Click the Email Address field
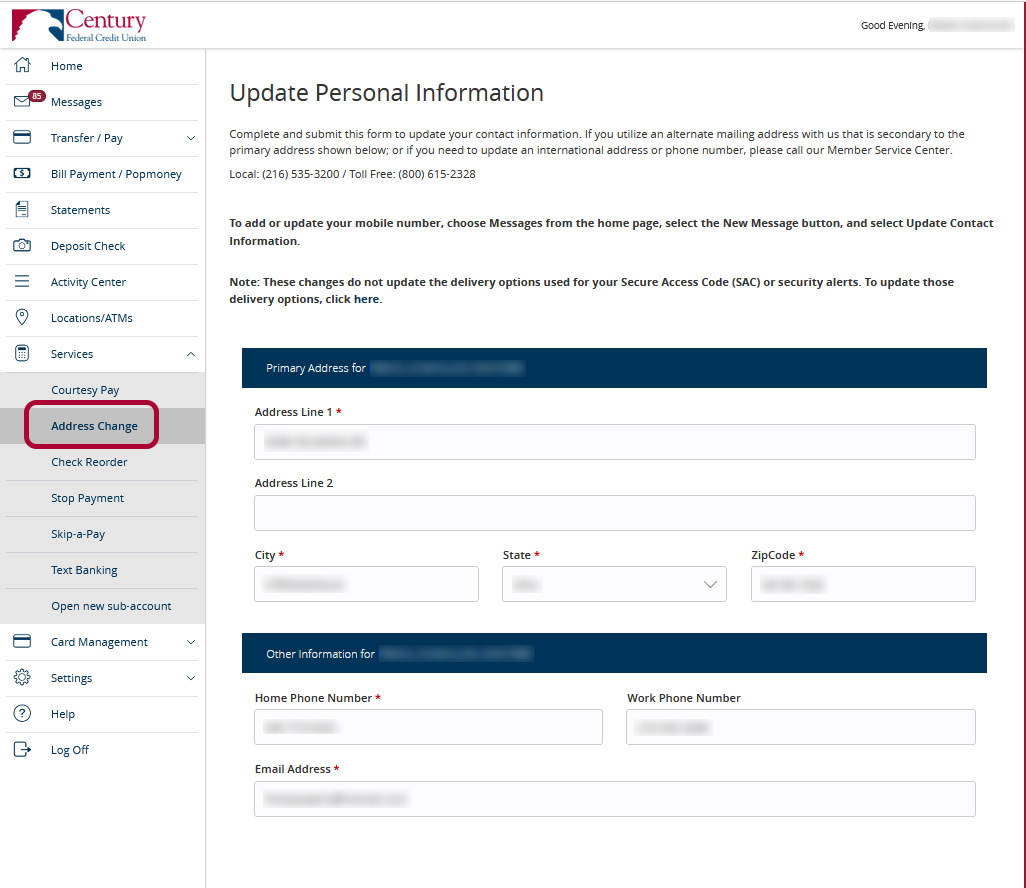1026x888 pixels. (x=614, y=798)
